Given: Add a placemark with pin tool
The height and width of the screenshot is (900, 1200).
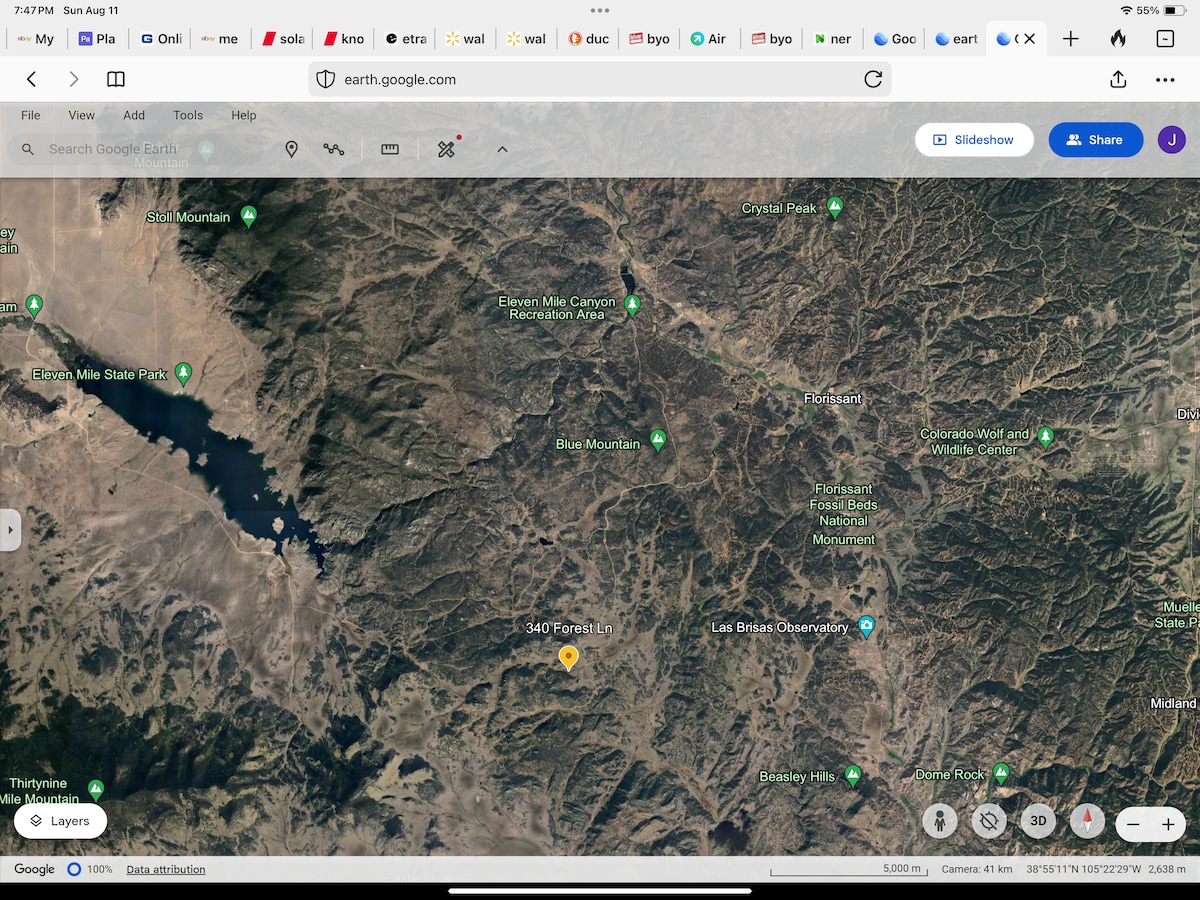Looking at the screenshot, I should click(x=291, y=149).
